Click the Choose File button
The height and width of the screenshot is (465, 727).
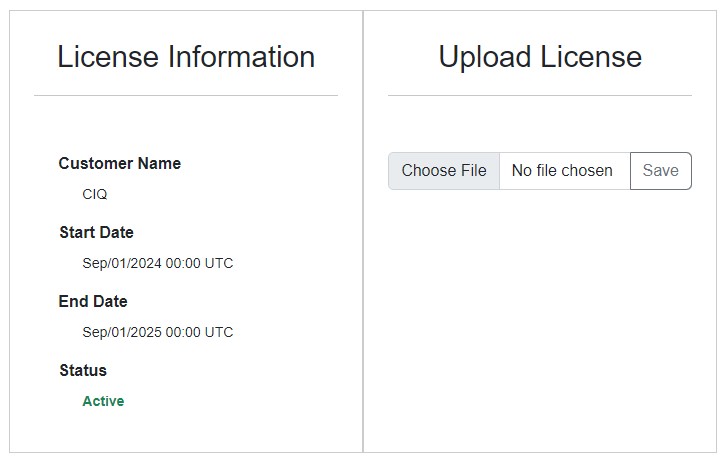[x=443, y=171]
